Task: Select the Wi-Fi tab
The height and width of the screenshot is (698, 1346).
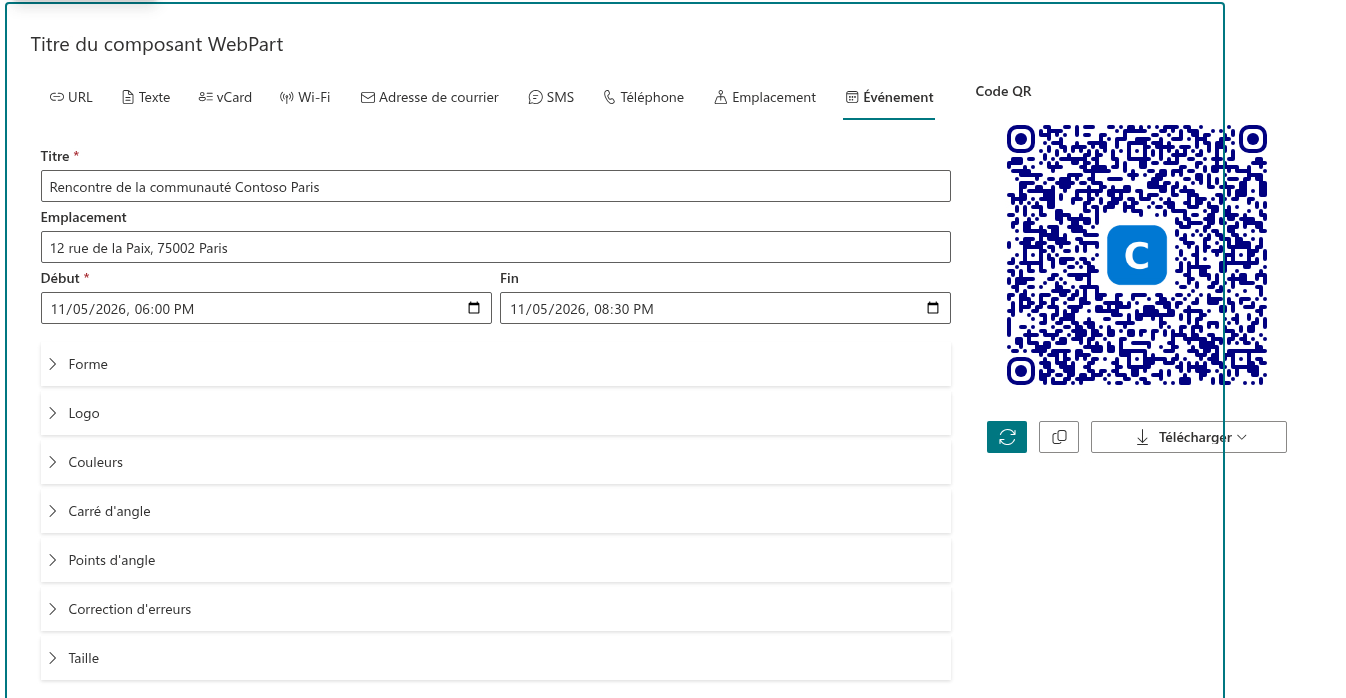Action: [305, 98]
